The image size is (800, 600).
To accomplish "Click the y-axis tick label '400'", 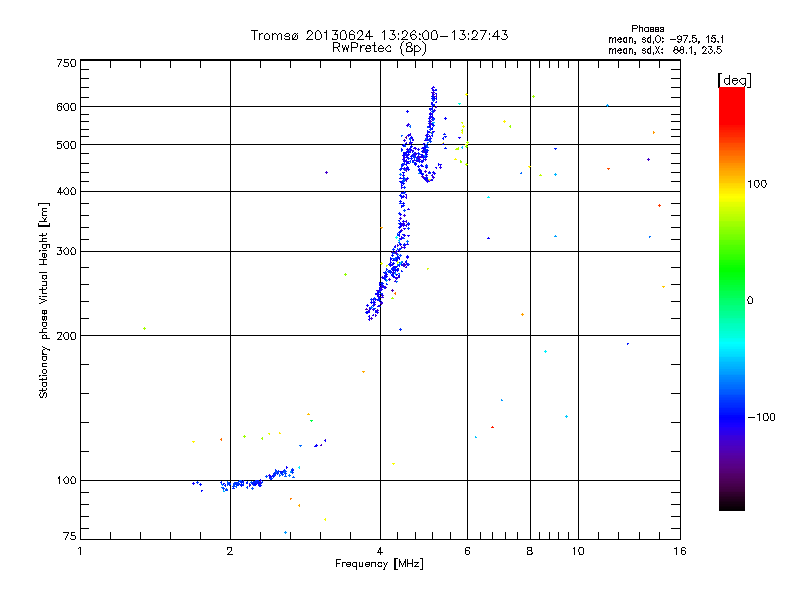I will click(66, 192).
